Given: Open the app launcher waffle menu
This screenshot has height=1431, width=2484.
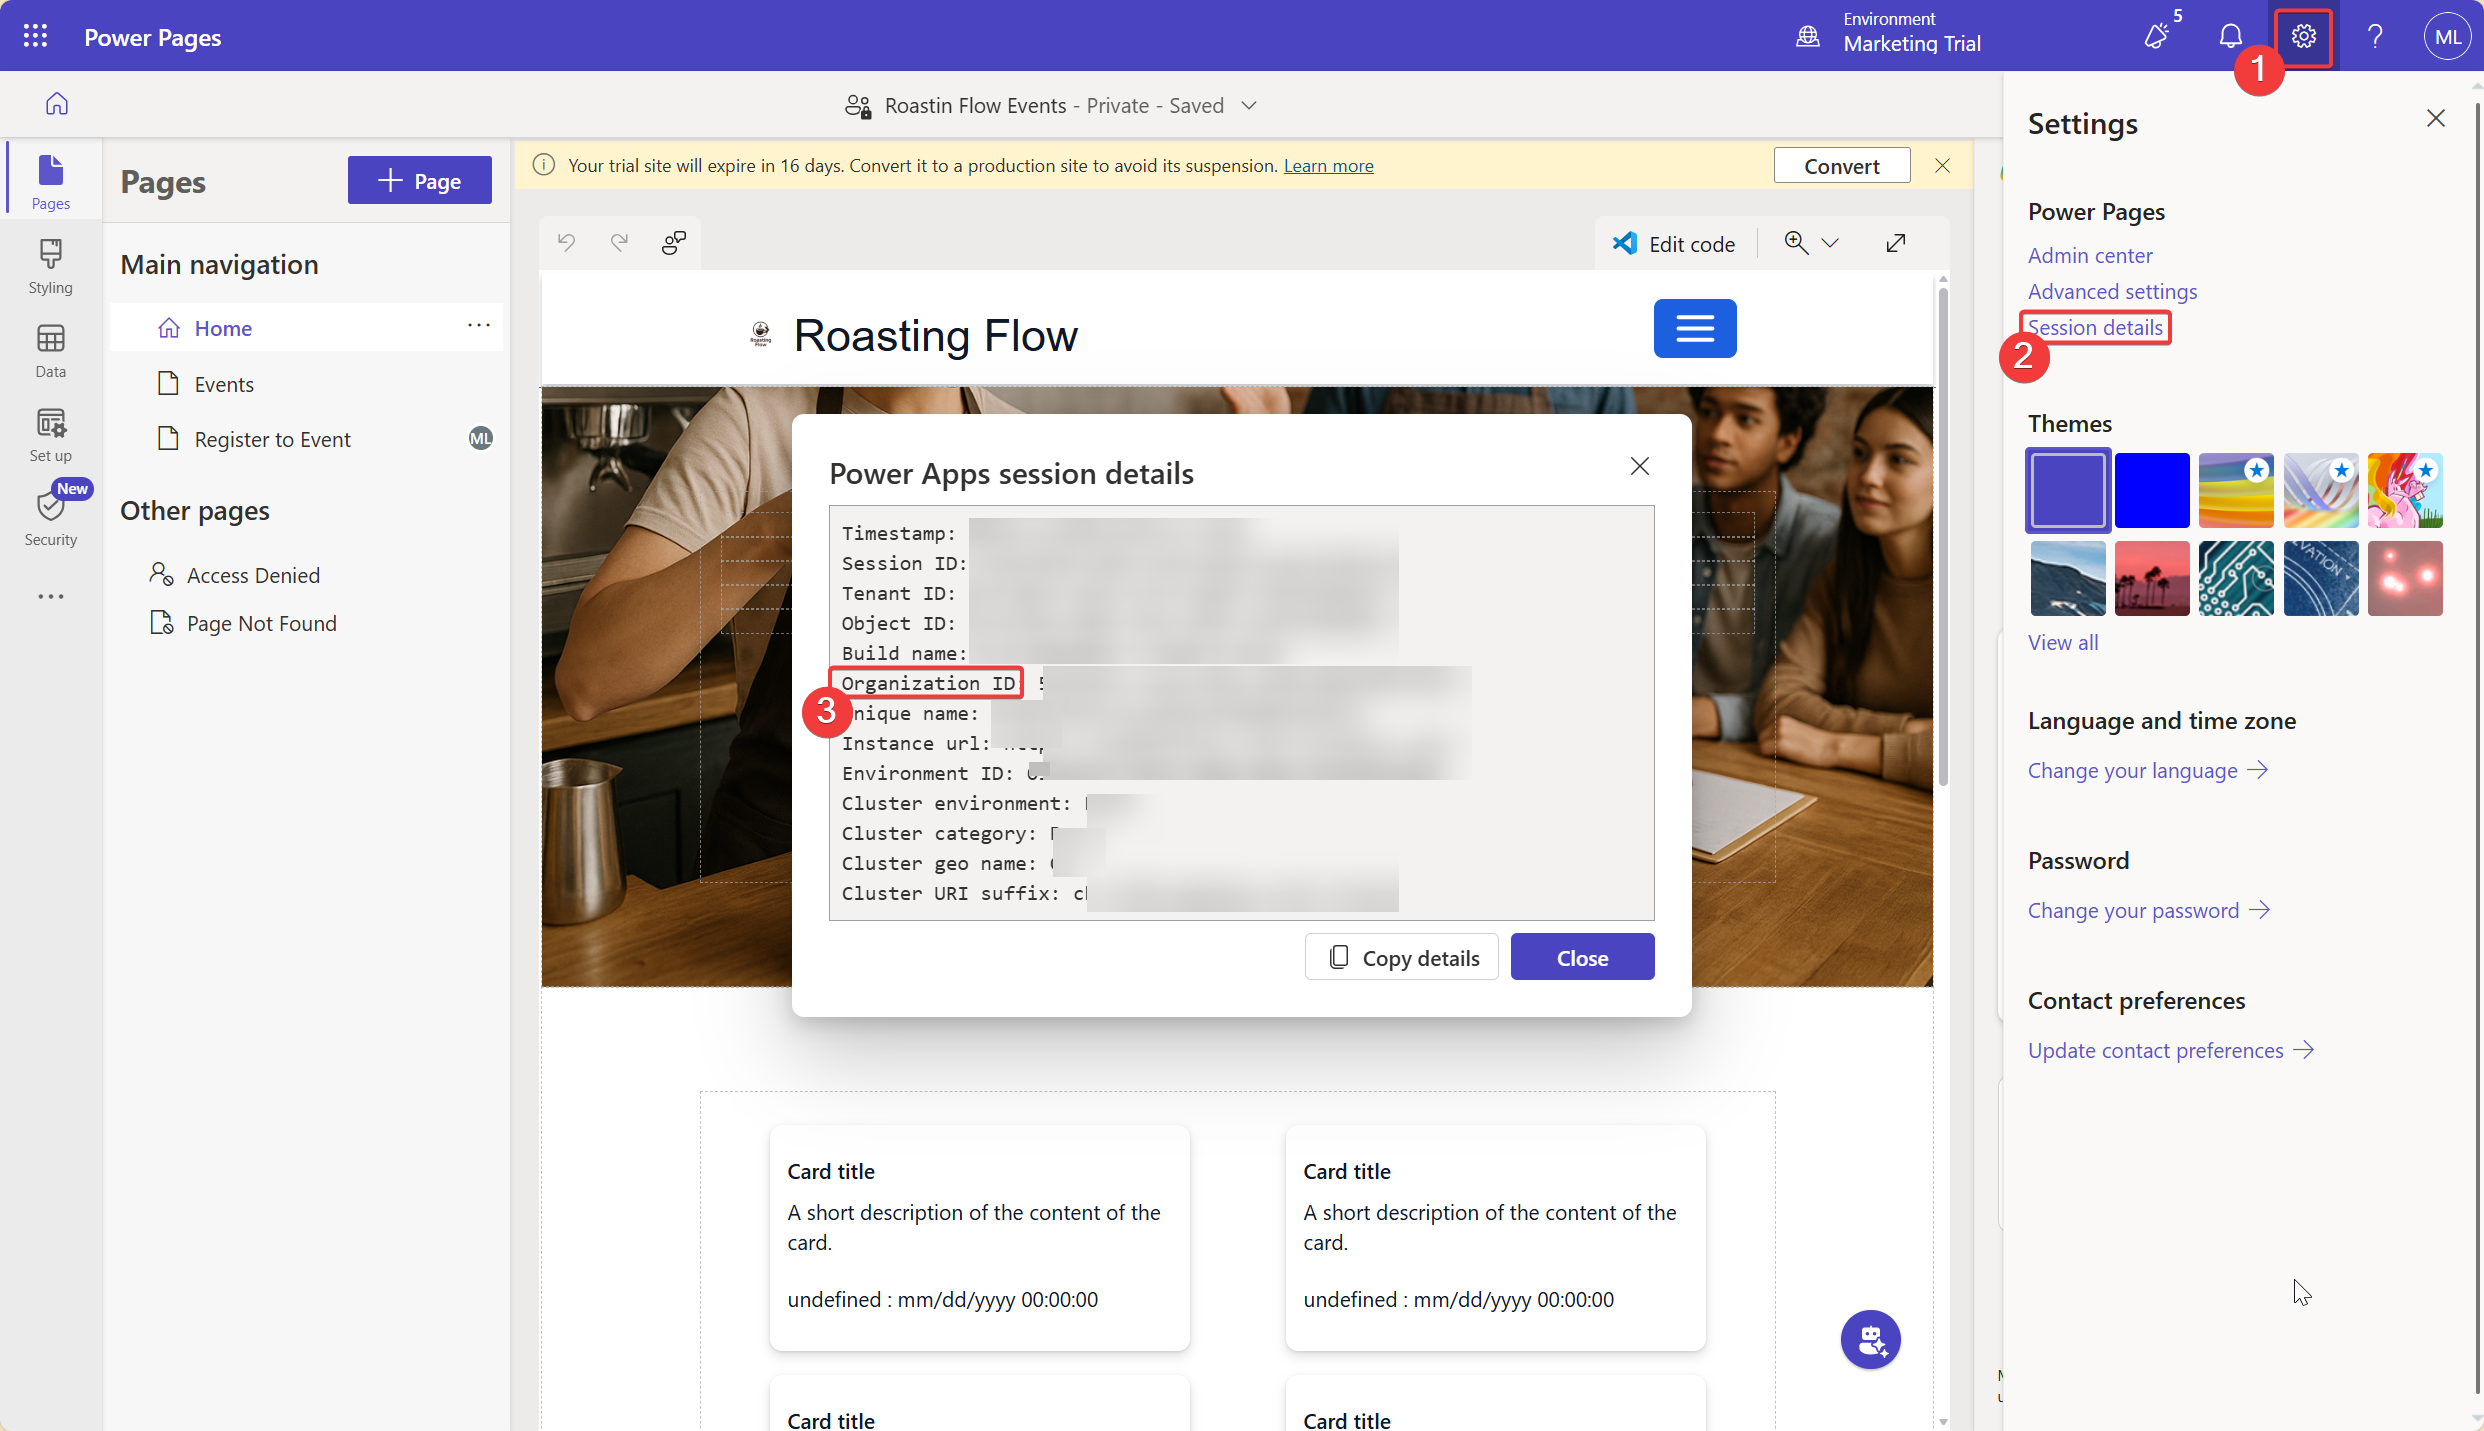Looking at the screenshot, I should click(x=33, y=35).
